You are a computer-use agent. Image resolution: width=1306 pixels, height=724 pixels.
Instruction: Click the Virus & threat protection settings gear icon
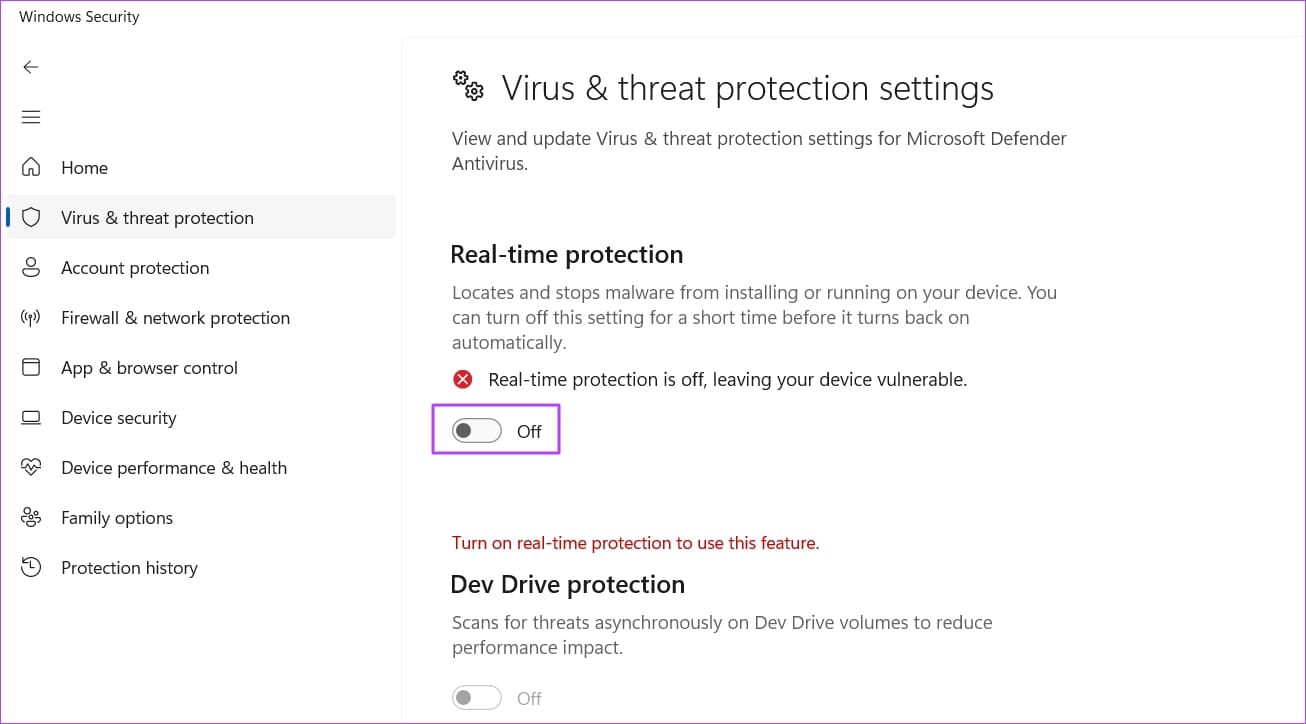point(467,87)
